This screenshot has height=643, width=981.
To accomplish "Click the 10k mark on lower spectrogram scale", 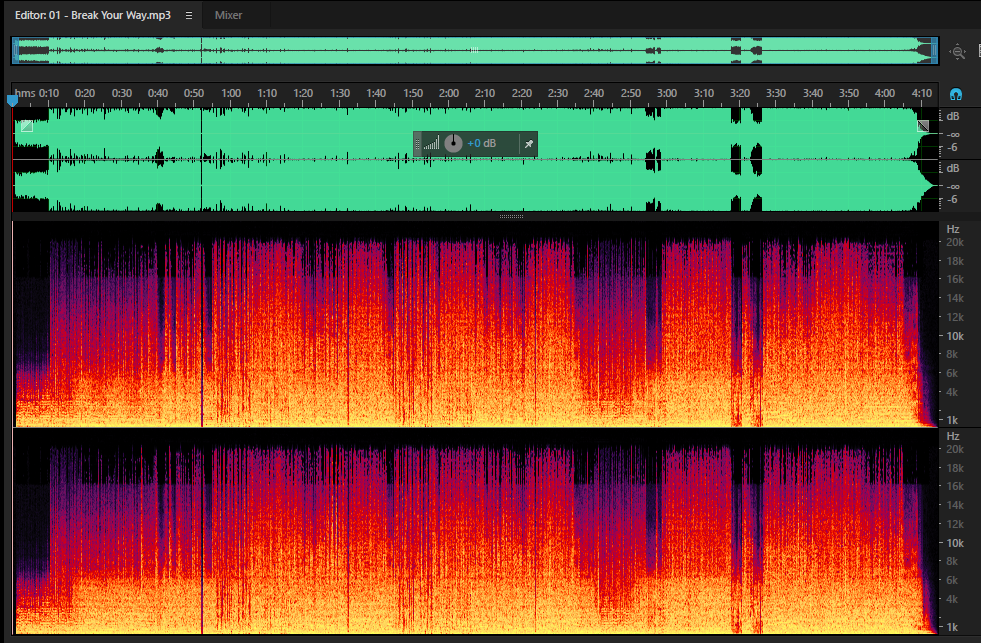I will 955,544.
